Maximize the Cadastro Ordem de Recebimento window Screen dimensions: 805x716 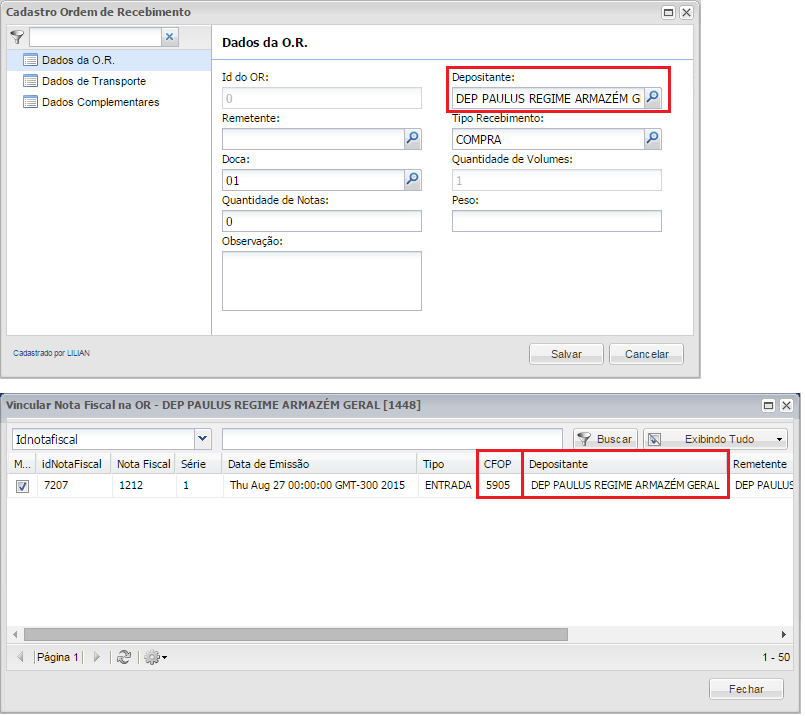click(x=668, y=12)
